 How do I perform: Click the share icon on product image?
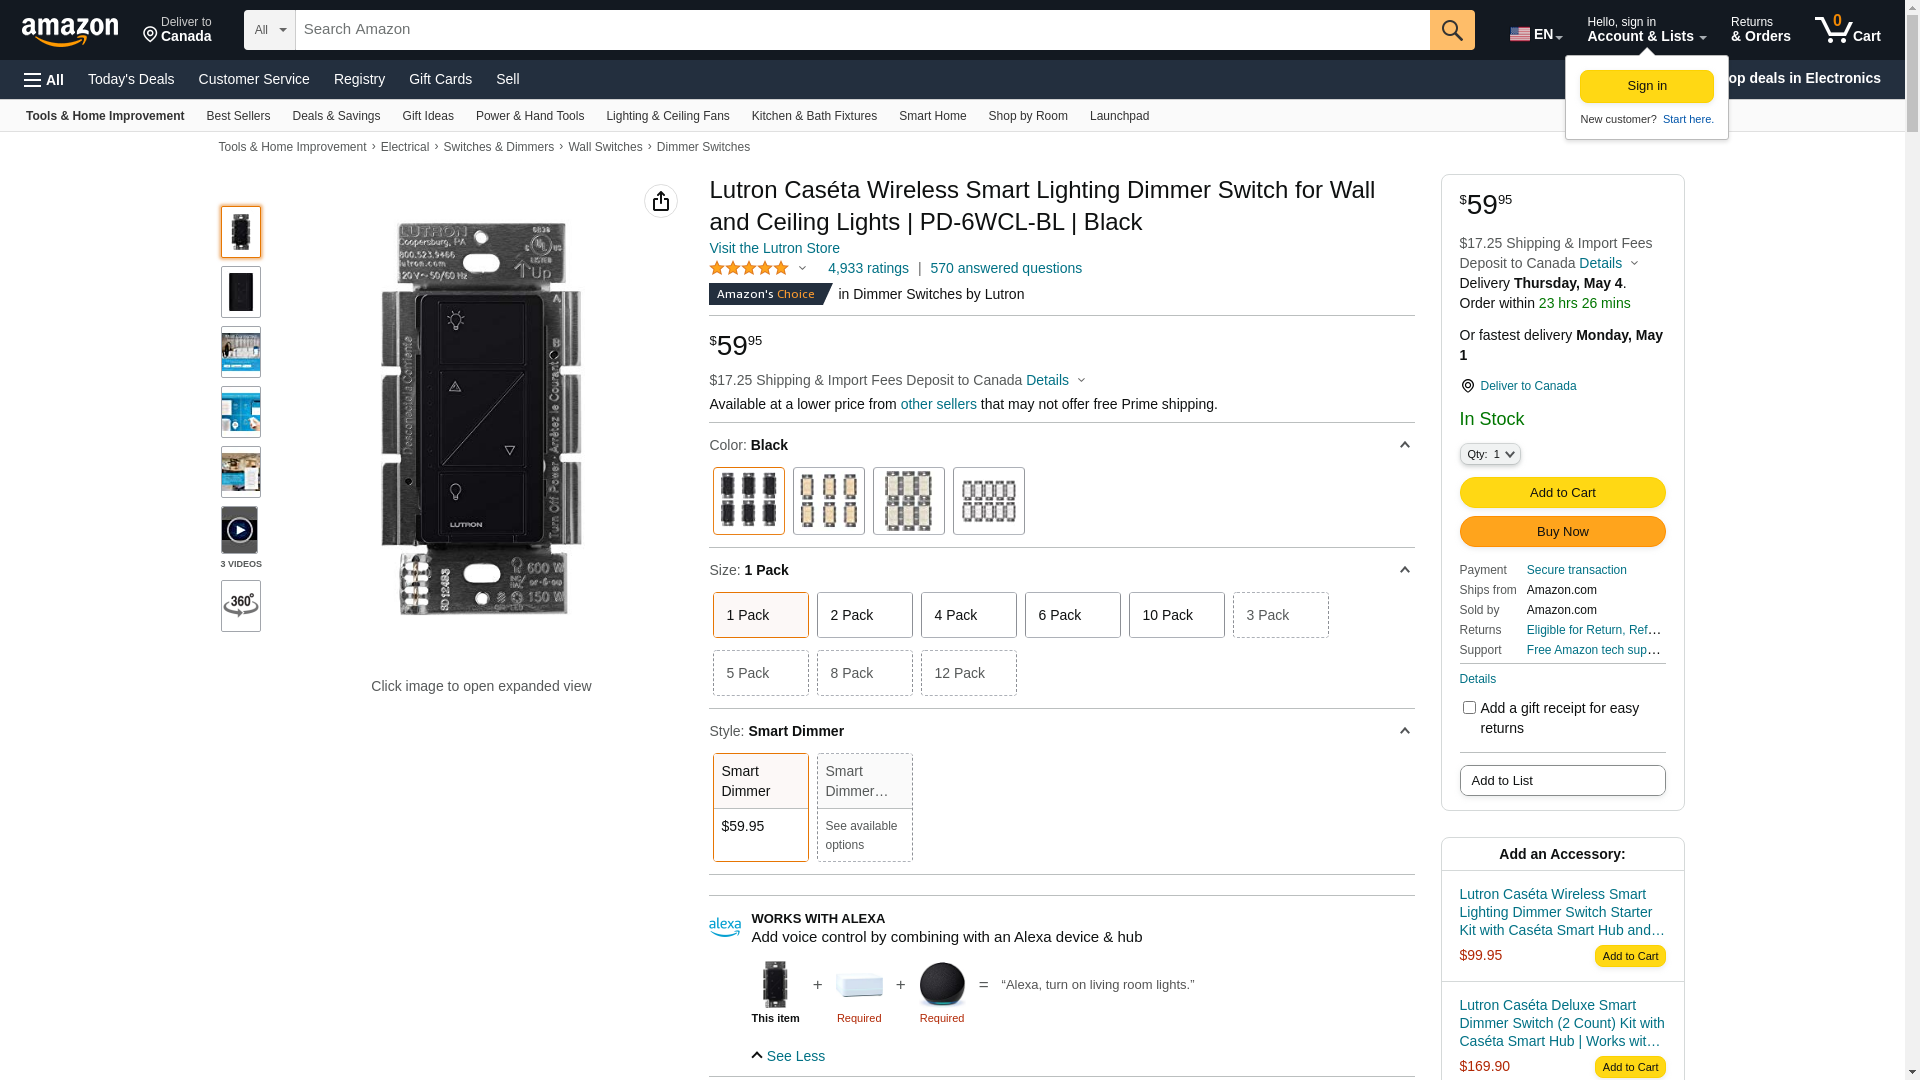(660, 201)
